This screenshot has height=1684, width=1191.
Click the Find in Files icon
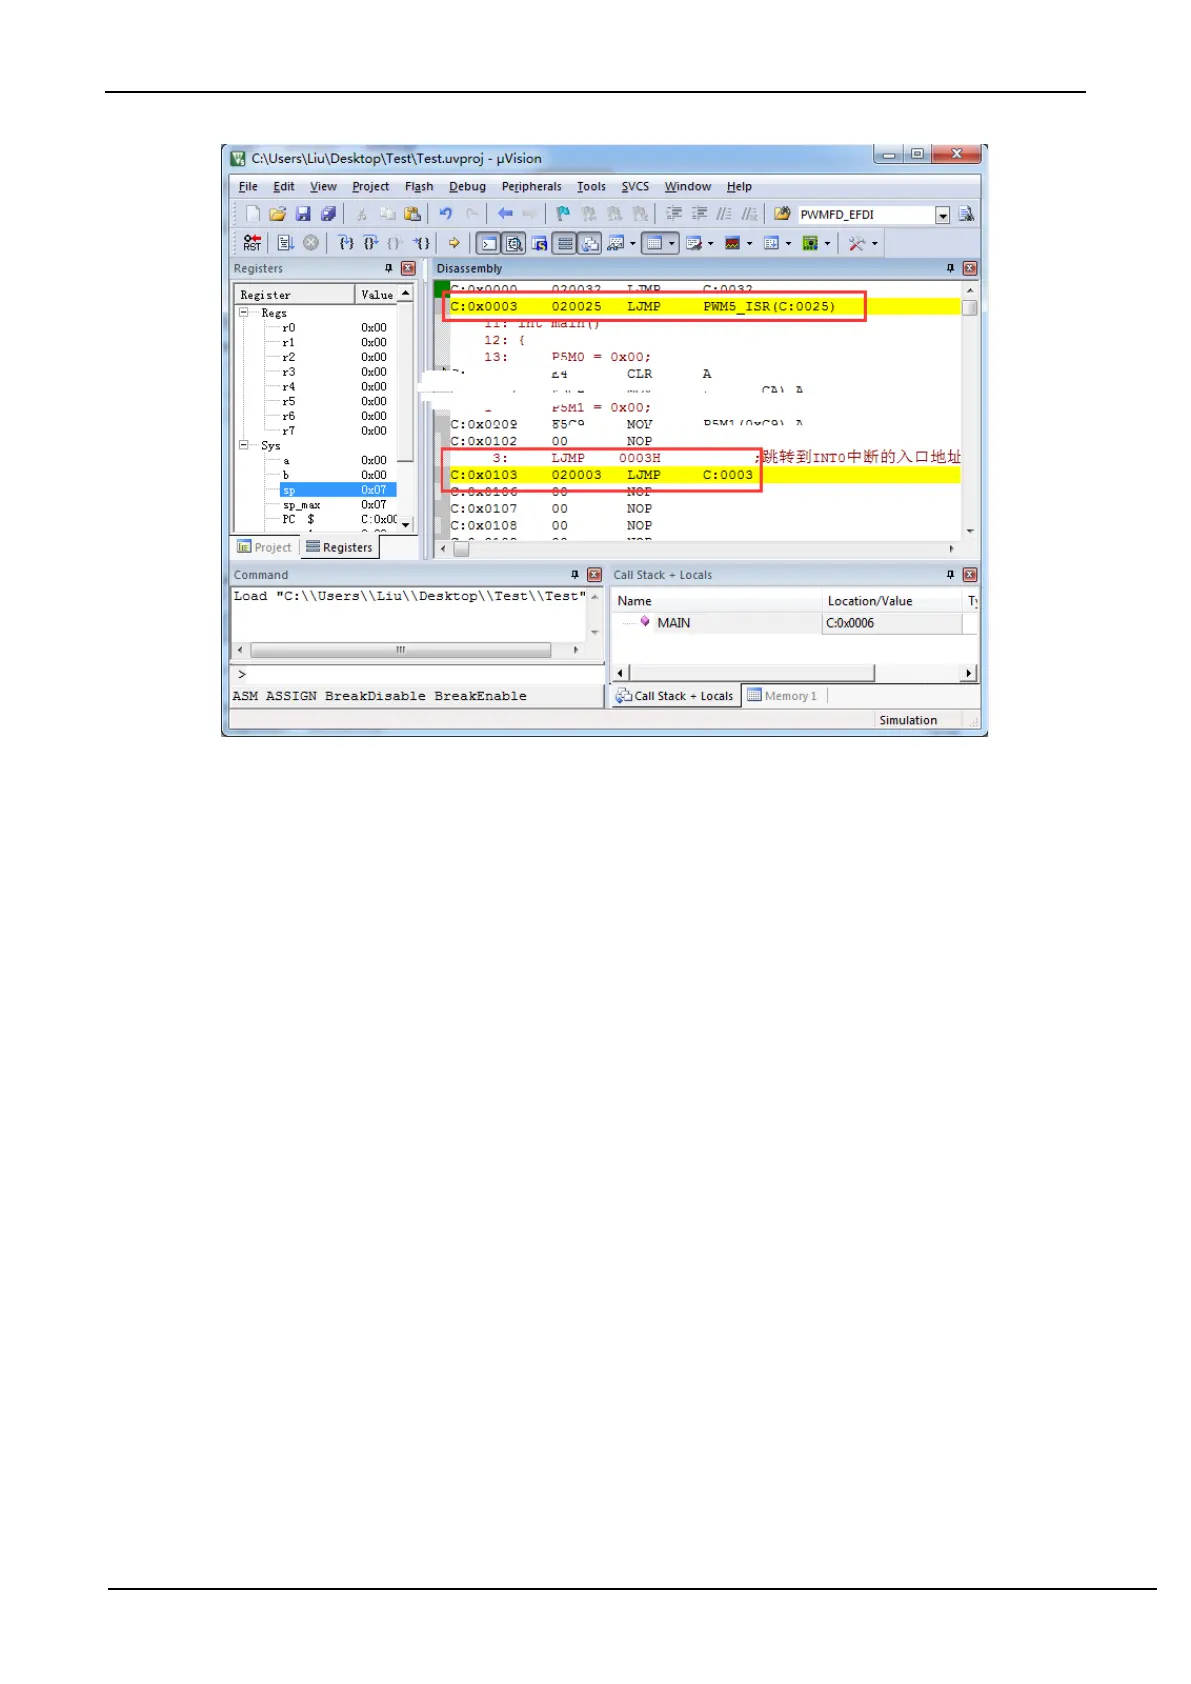[782, 214]
